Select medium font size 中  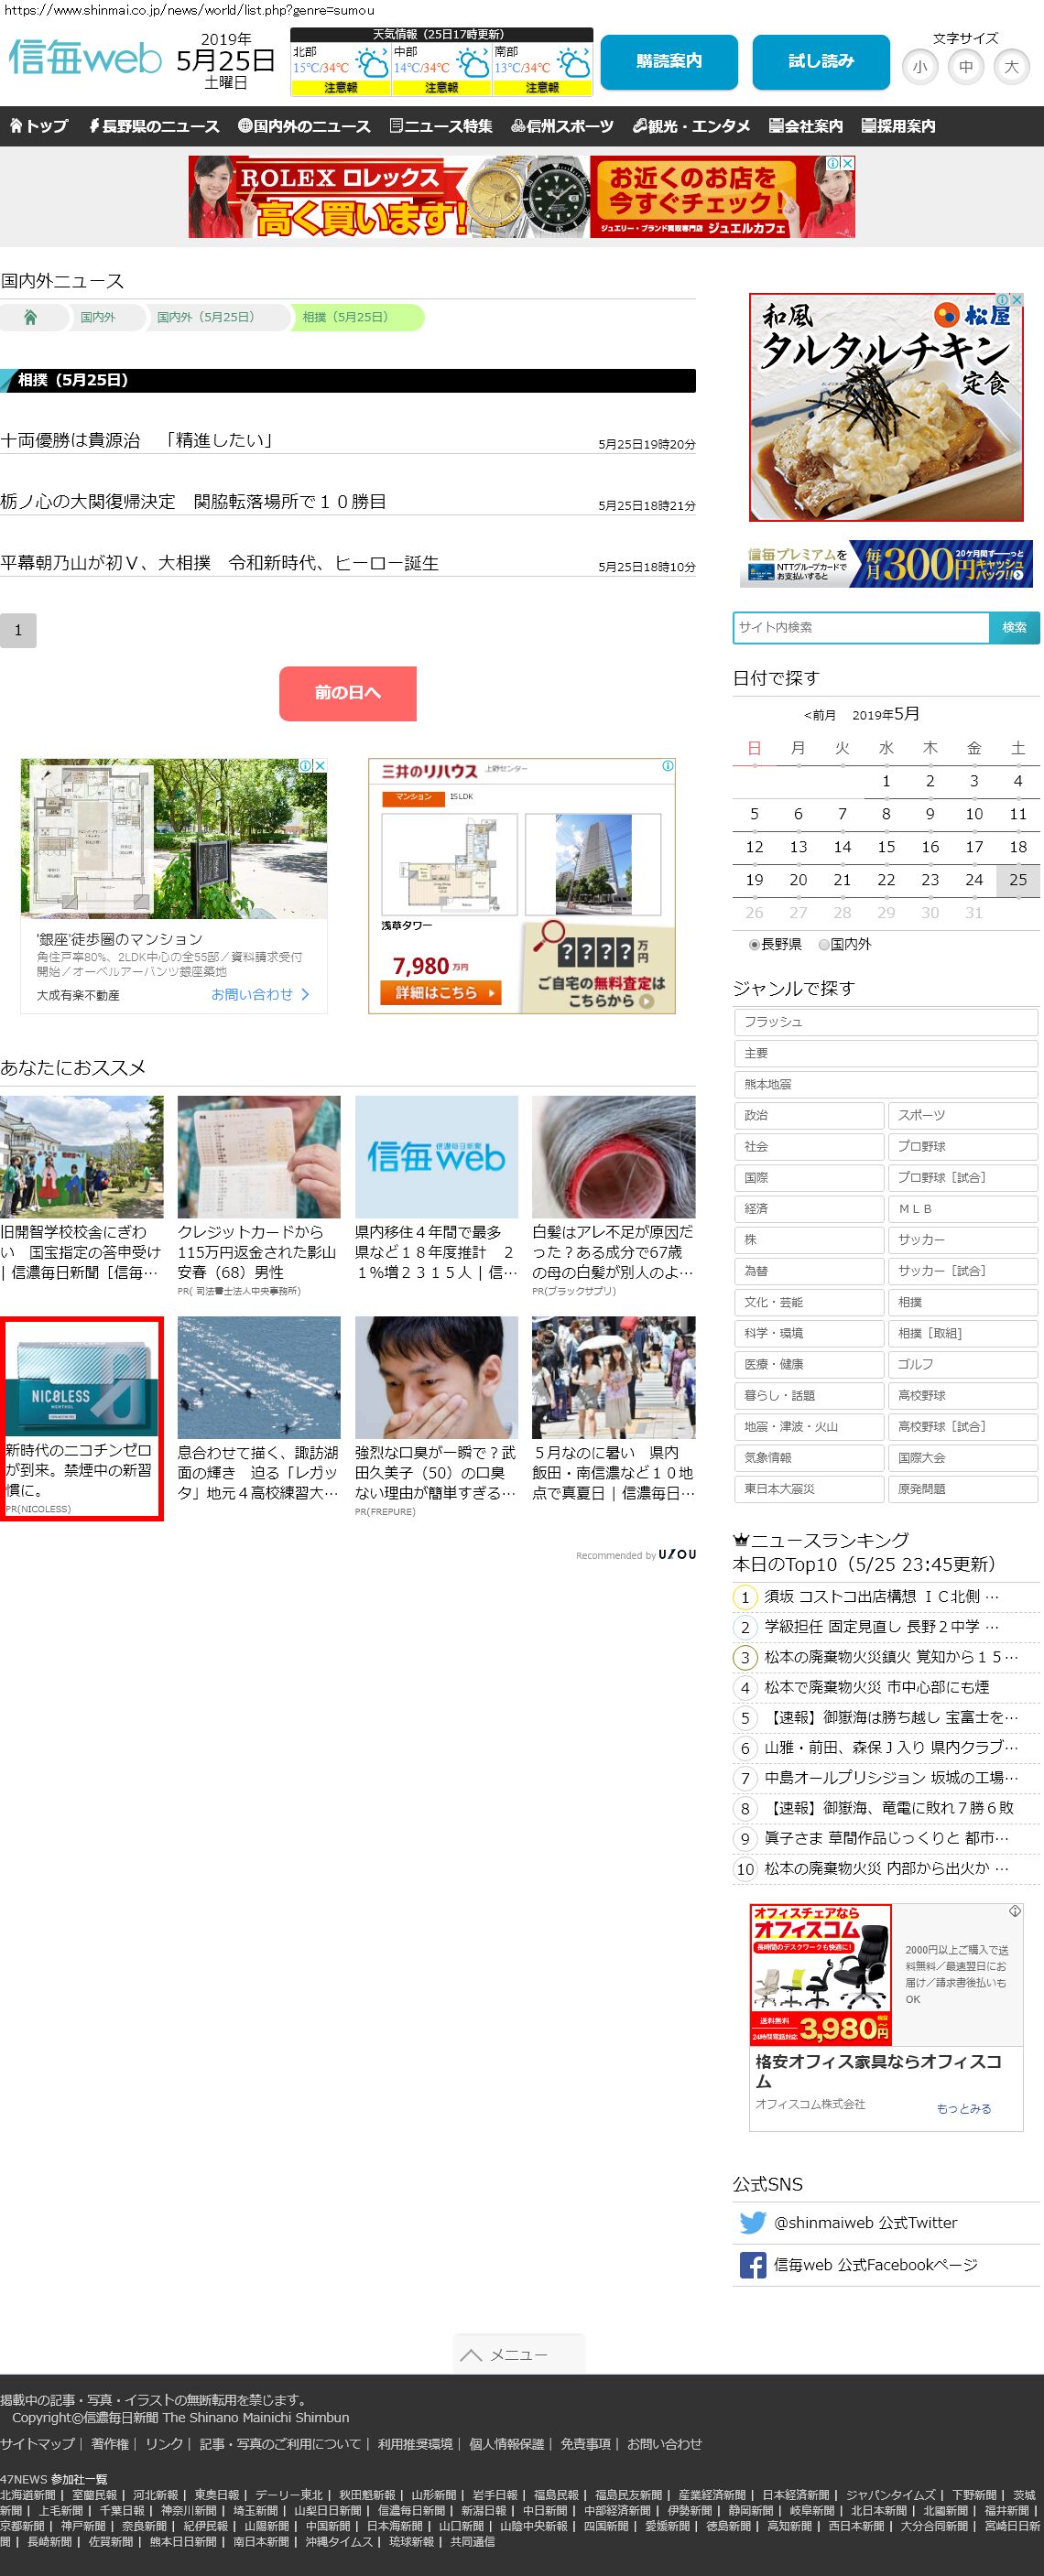coord(965,67)
